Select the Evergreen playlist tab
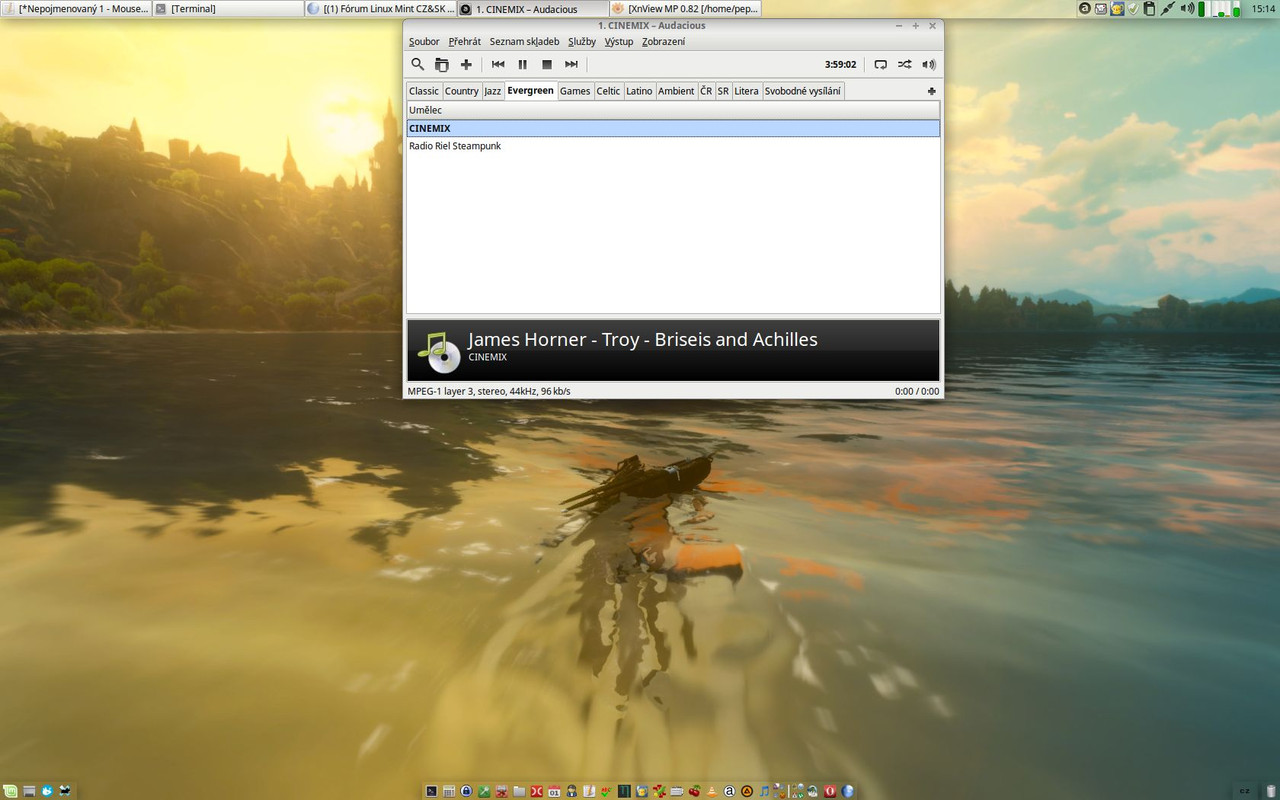1280x800 pixels. coord(531,91)
